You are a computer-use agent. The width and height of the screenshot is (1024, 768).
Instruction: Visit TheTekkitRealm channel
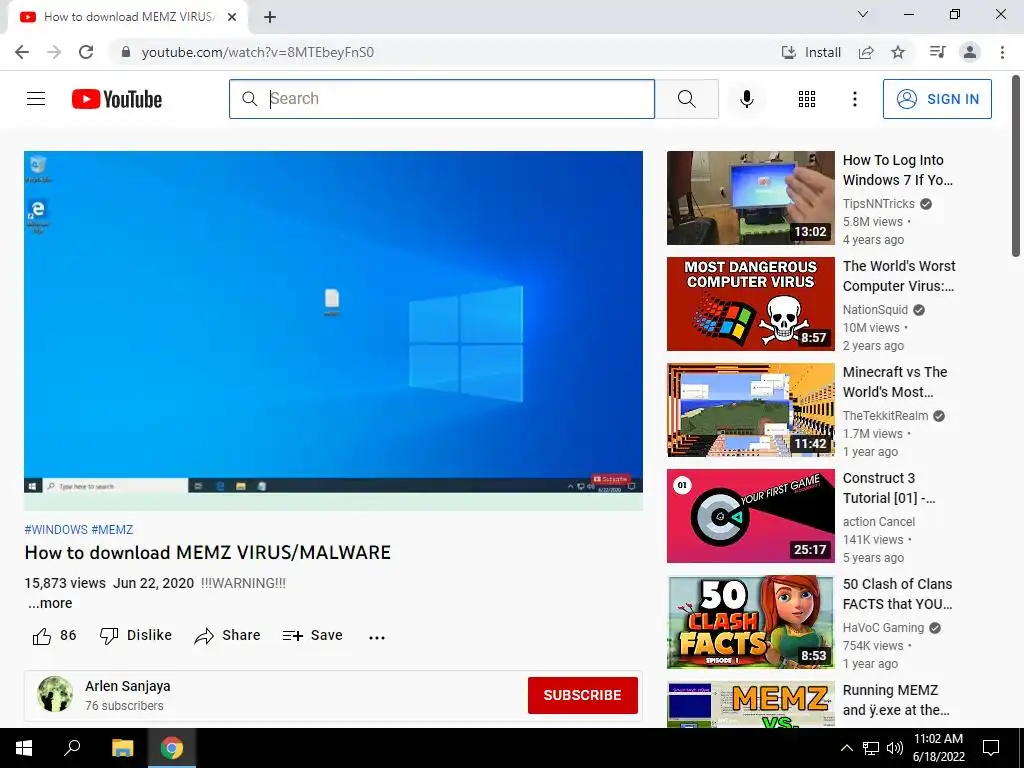(x=885, y=415)
